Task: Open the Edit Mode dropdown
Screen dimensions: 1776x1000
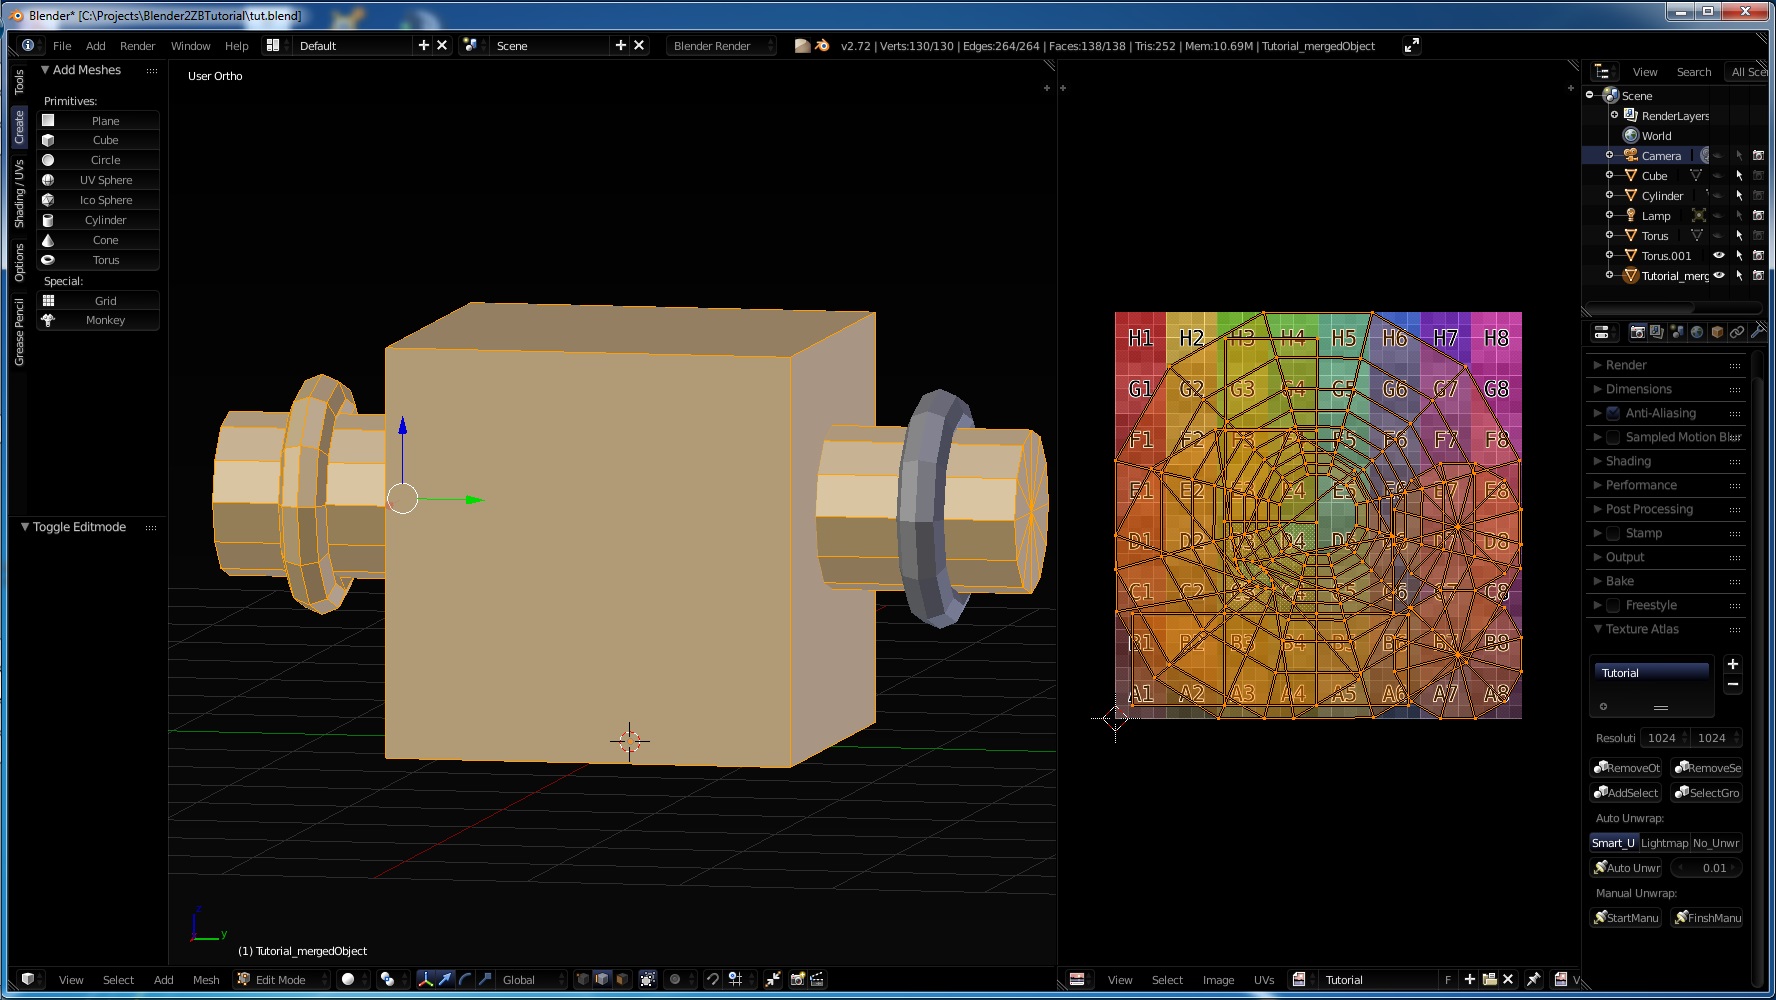Action: click(x=282, y=980)
